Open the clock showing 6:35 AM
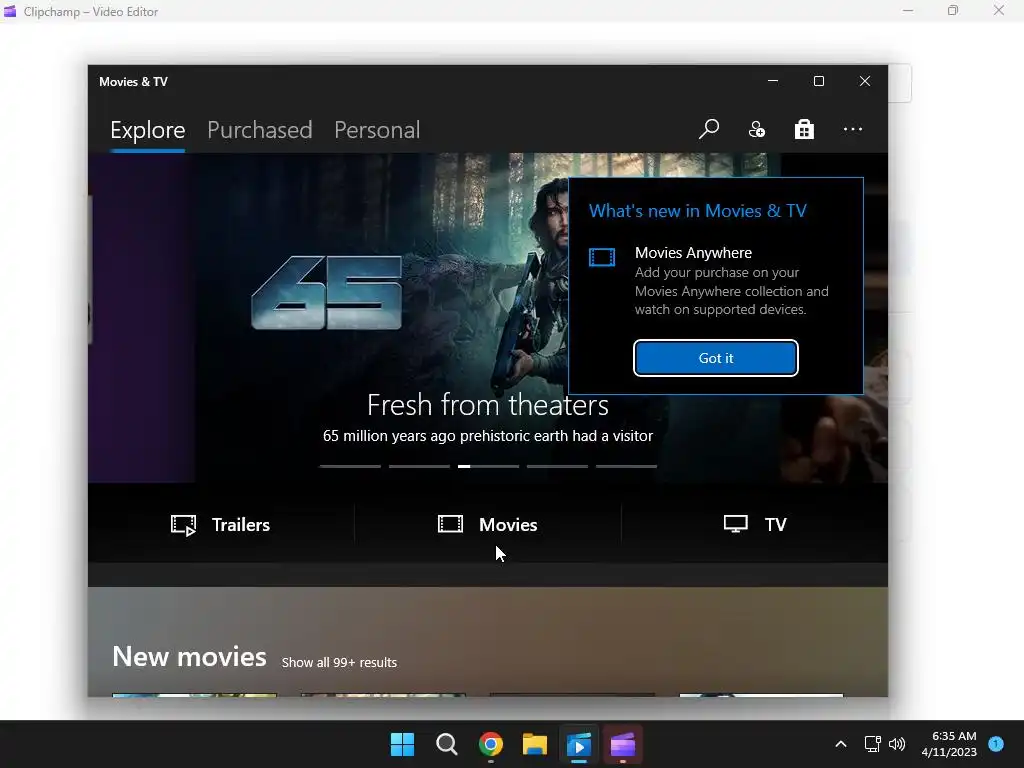 coord(949,744)
